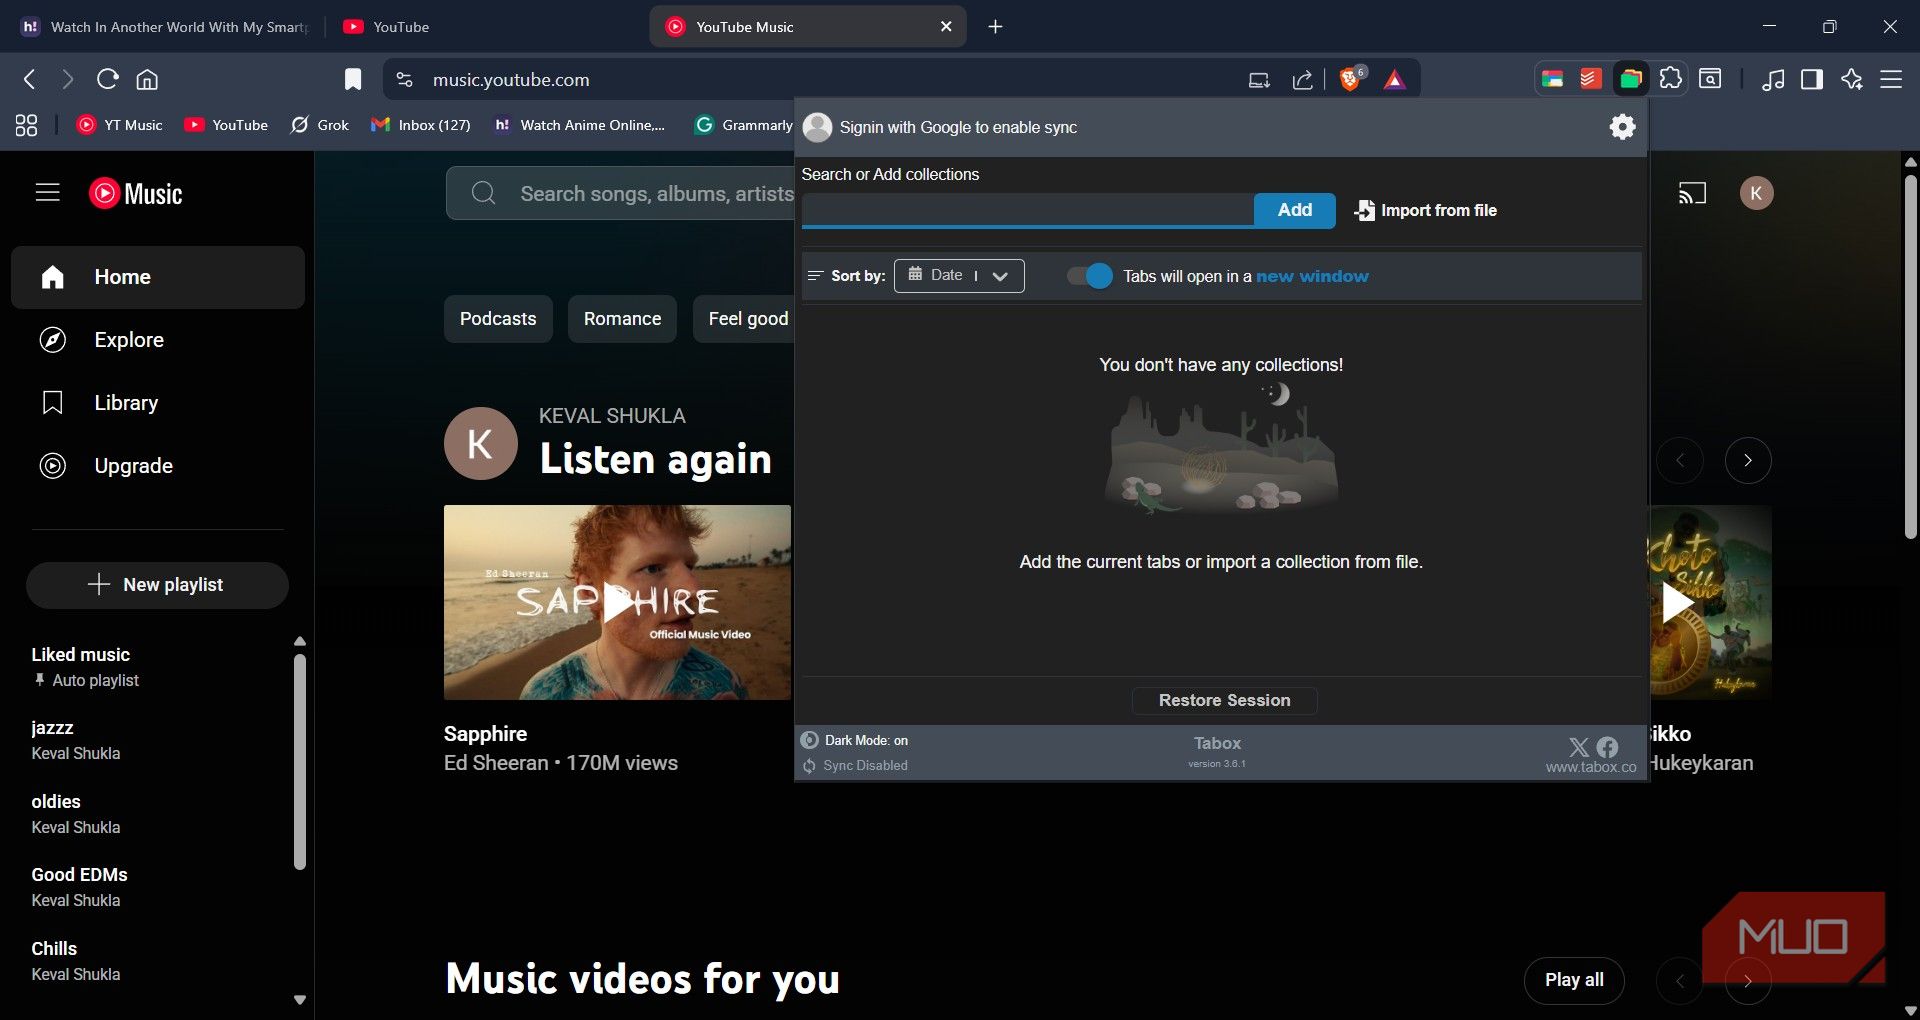Open view site information icon
The height and width of the screenshot is (1020, 1920).
point(404,79)
